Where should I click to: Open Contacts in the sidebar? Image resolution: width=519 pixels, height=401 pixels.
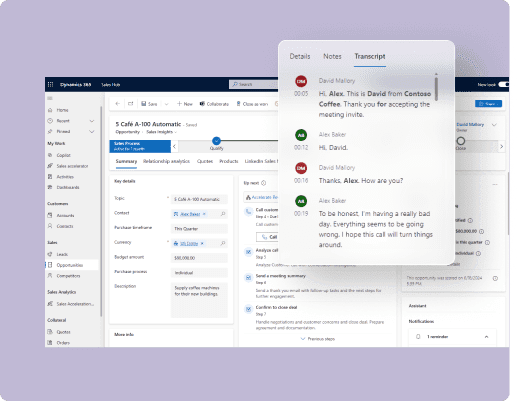click(x=65, y=226)
